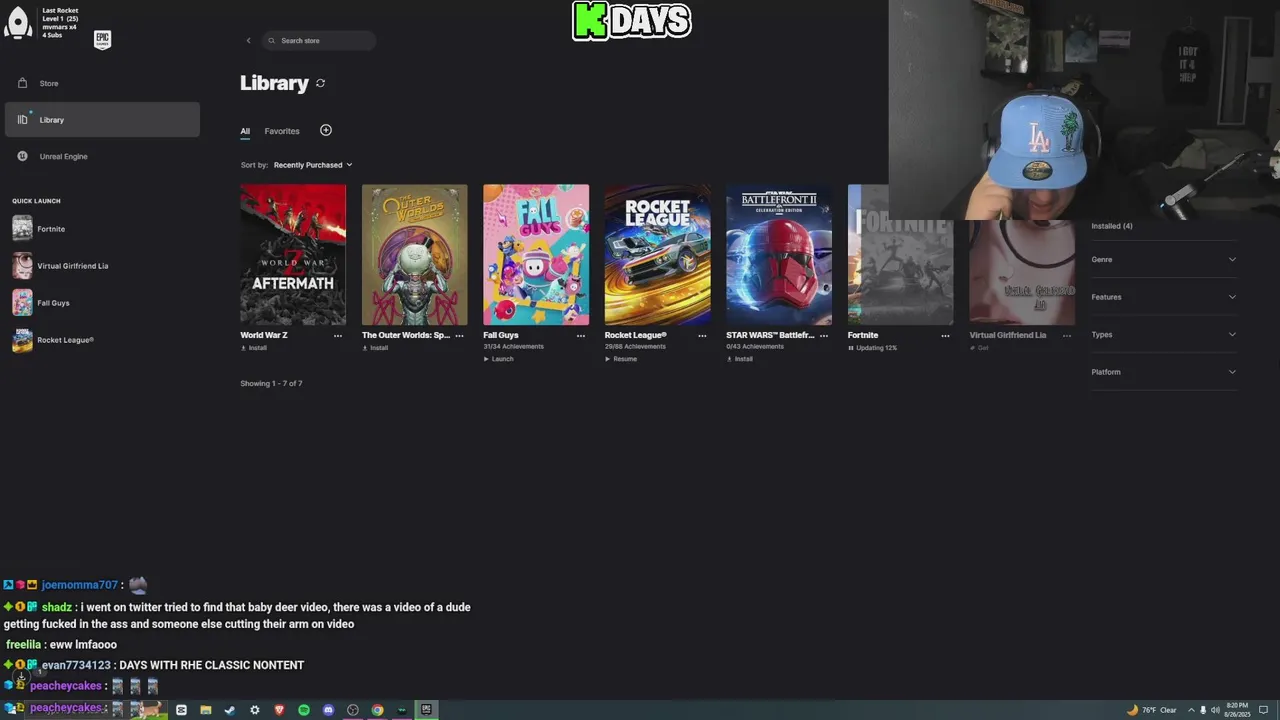Open Google Chrome from taskbar
Screen dimensions: 1280x720
coord(377,710)
